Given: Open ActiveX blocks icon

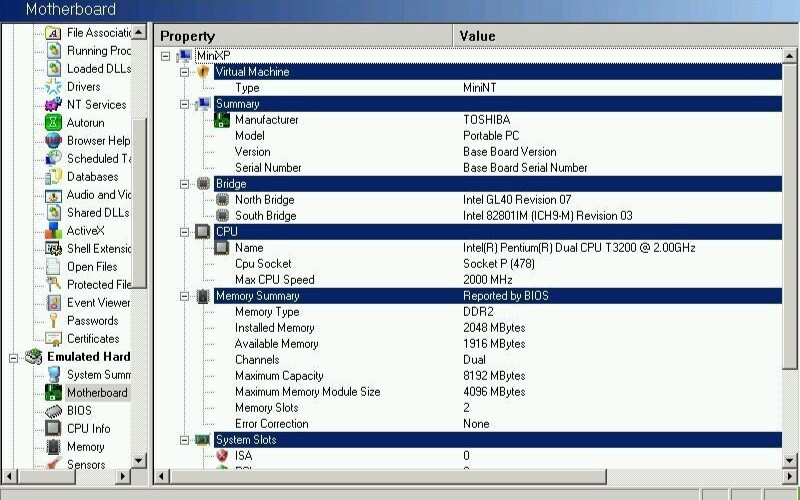Looking at the screenshot, I should [53, 231].
